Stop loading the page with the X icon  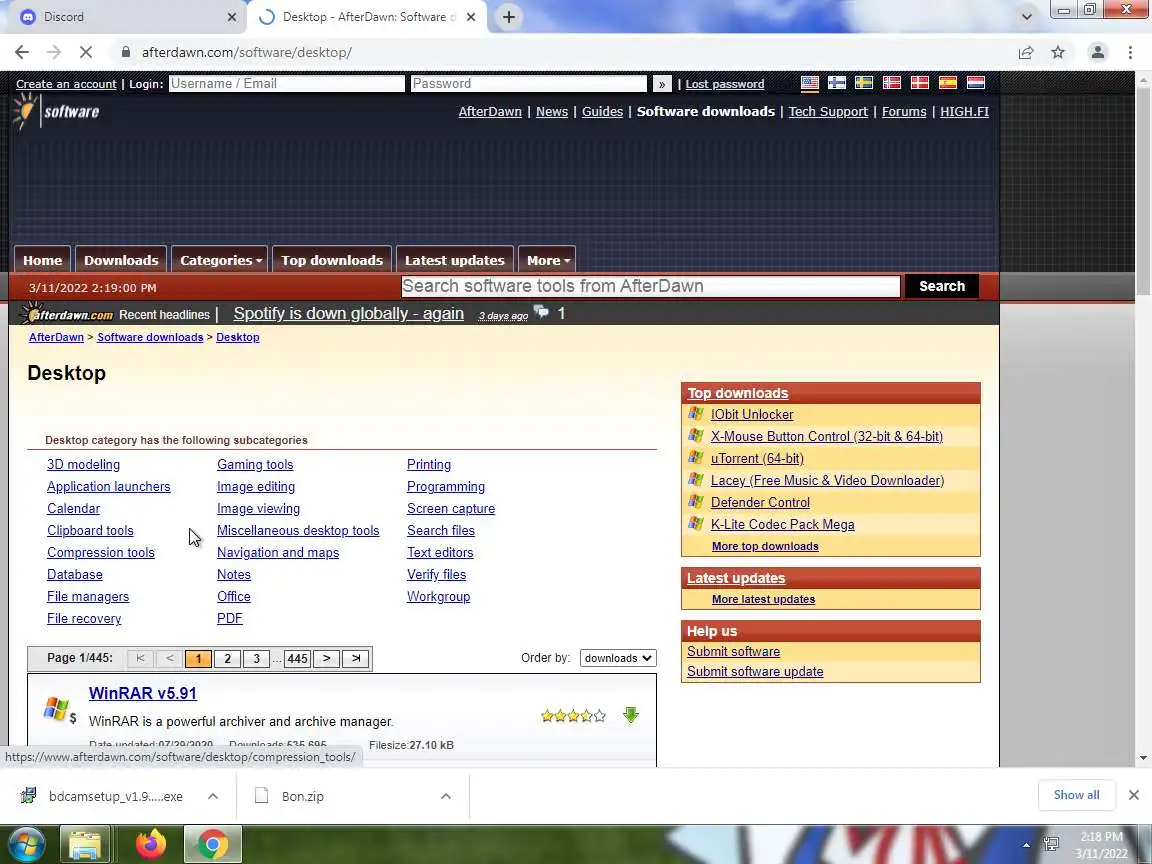point(86,52)
